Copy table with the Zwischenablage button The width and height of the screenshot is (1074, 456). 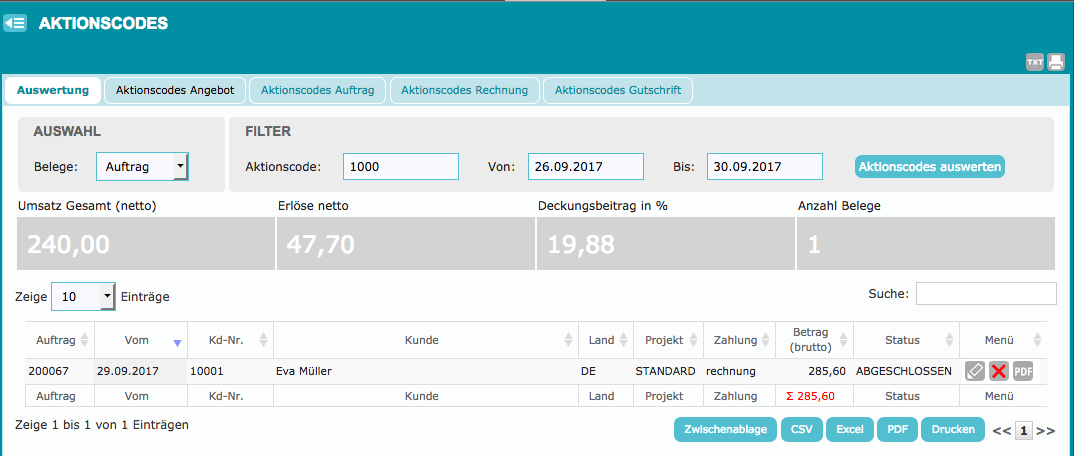(x=725, y=430)
